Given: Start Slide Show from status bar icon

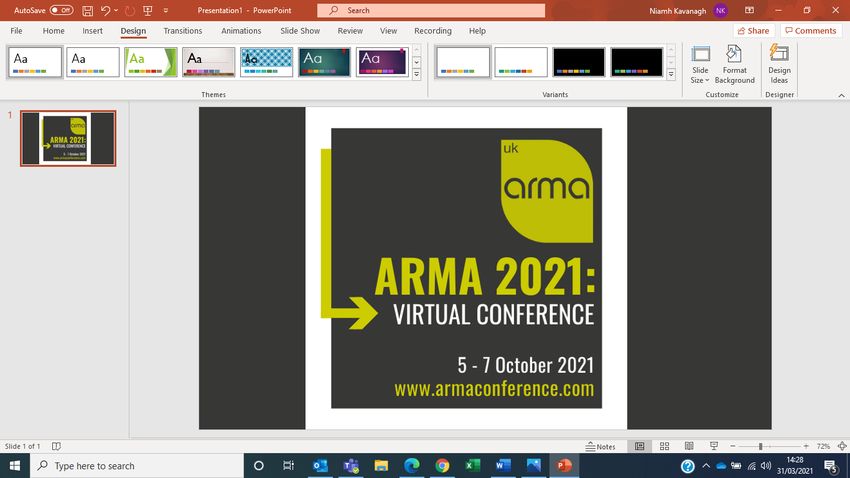Looking at the screenshot, I should point(714,446).
